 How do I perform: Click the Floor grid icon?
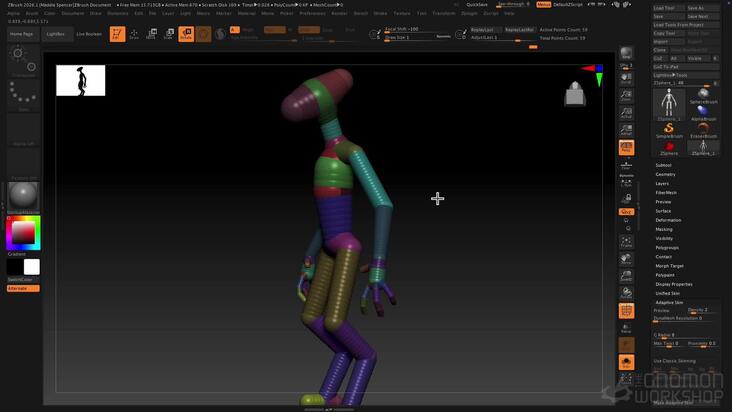tap(626, 165)
